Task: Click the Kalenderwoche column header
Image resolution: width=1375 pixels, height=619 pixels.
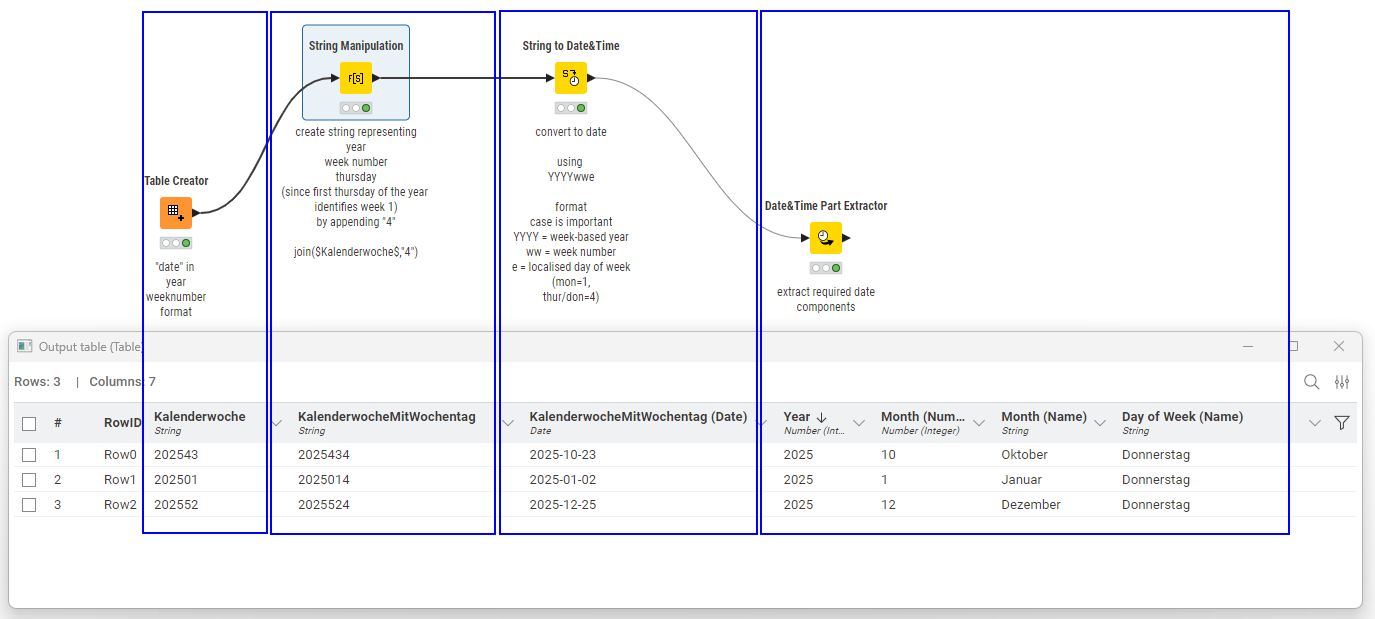Action: click(x=200, y=417)
